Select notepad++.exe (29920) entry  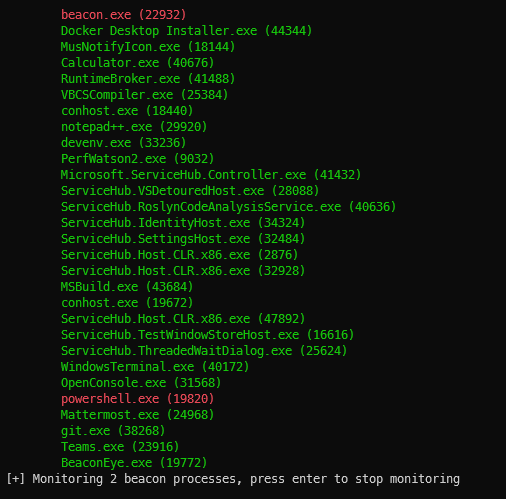pyautogui.click(x=134, y=127)
